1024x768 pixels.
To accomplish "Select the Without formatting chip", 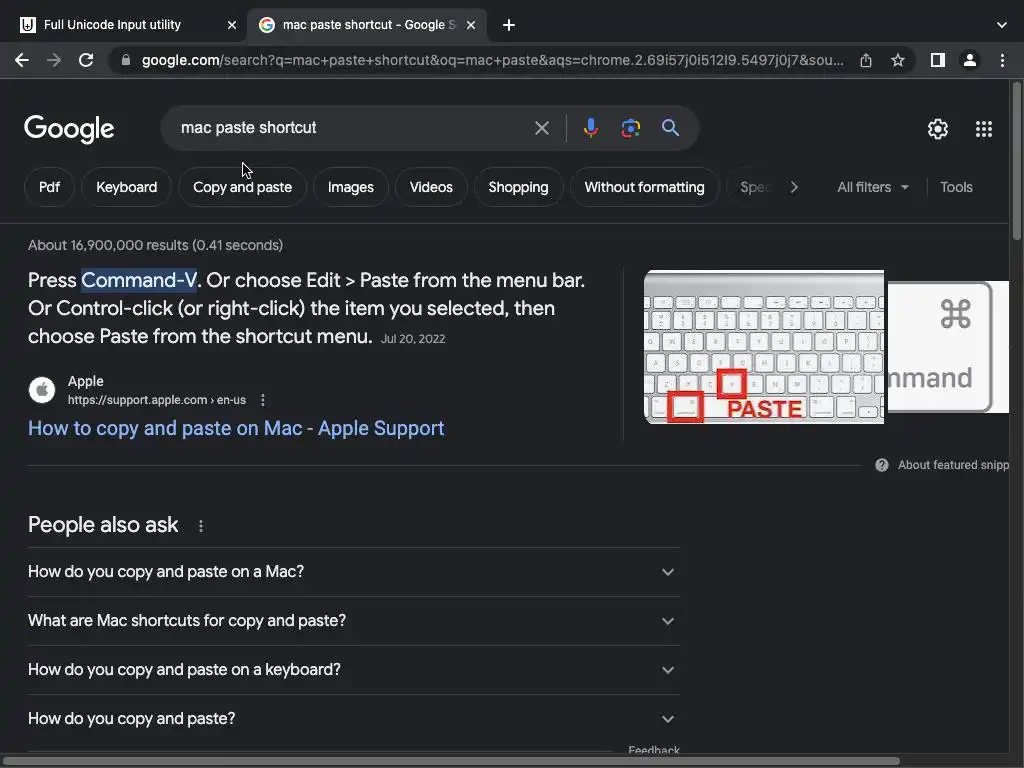I will pyautogui.click(x=645, y=187).
